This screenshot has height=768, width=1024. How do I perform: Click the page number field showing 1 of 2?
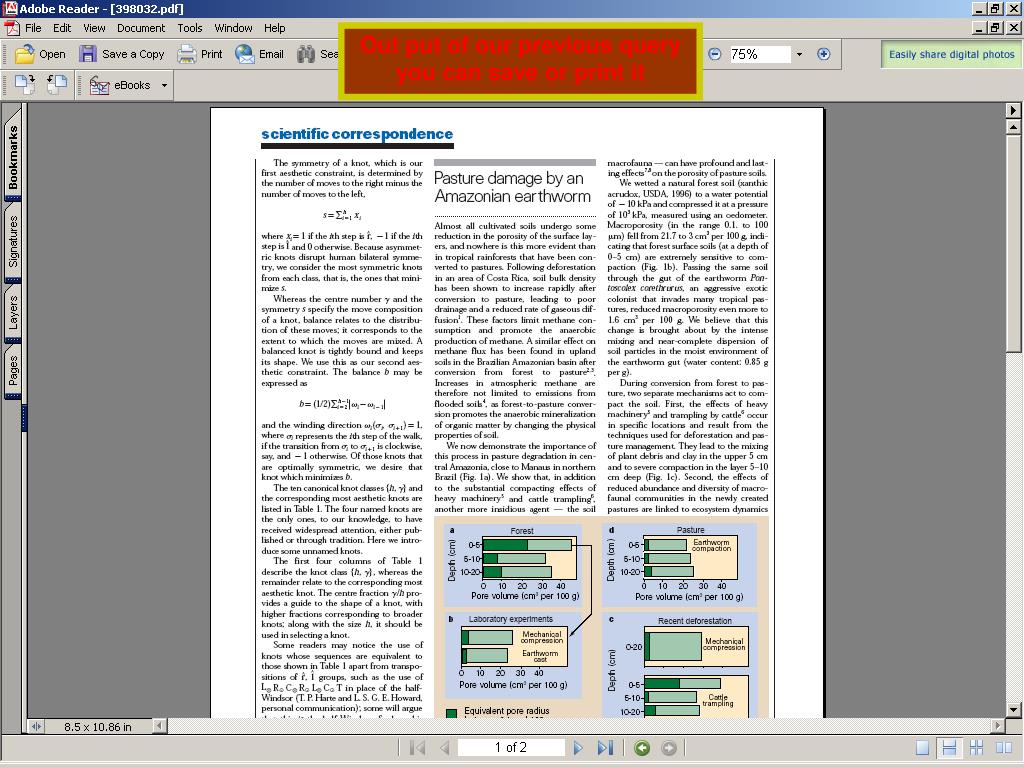pyautogui.click(x=511, y=747)
